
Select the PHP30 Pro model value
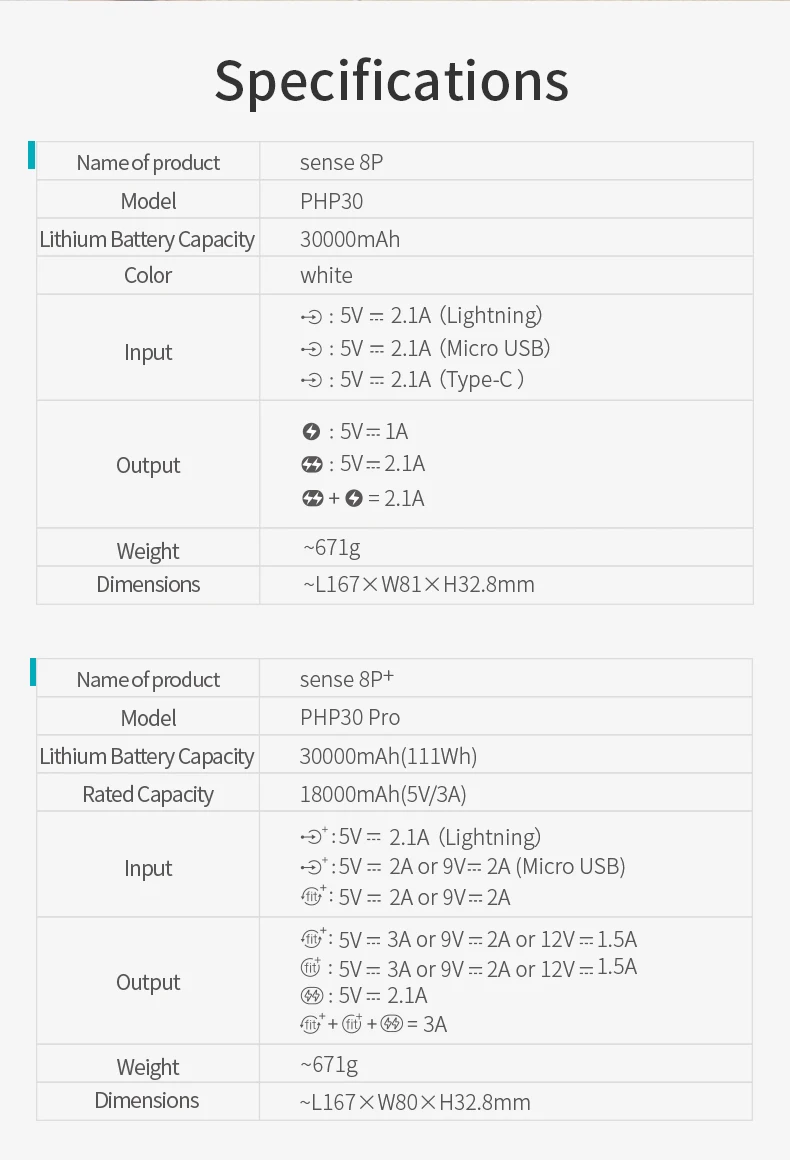350,718
